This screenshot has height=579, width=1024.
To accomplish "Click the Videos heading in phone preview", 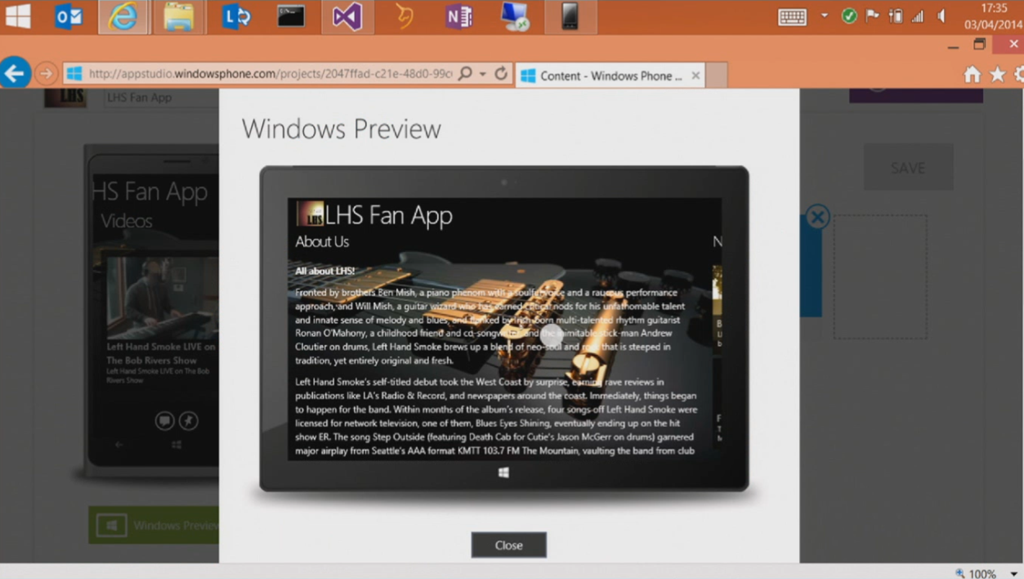I will pyautogui.click(x=127, y=221).
